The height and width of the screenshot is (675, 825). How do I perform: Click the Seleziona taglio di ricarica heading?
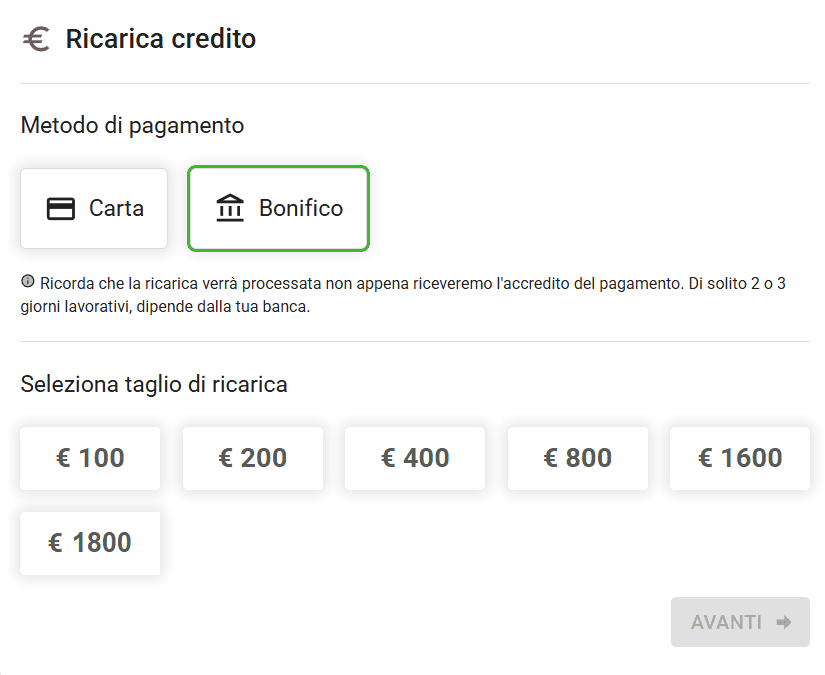(154, 385)
